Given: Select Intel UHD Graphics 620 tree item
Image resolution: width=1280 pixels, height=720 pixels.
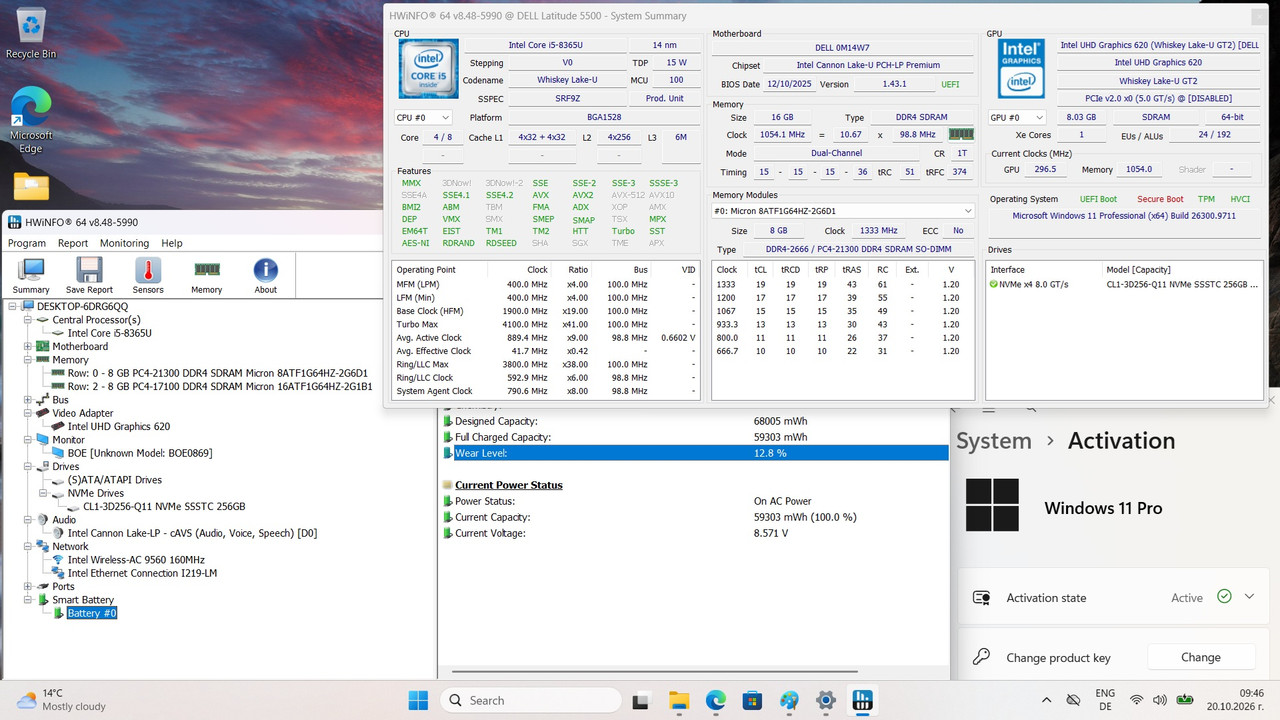Looking at the screenshot, I should tap(119, 427).
